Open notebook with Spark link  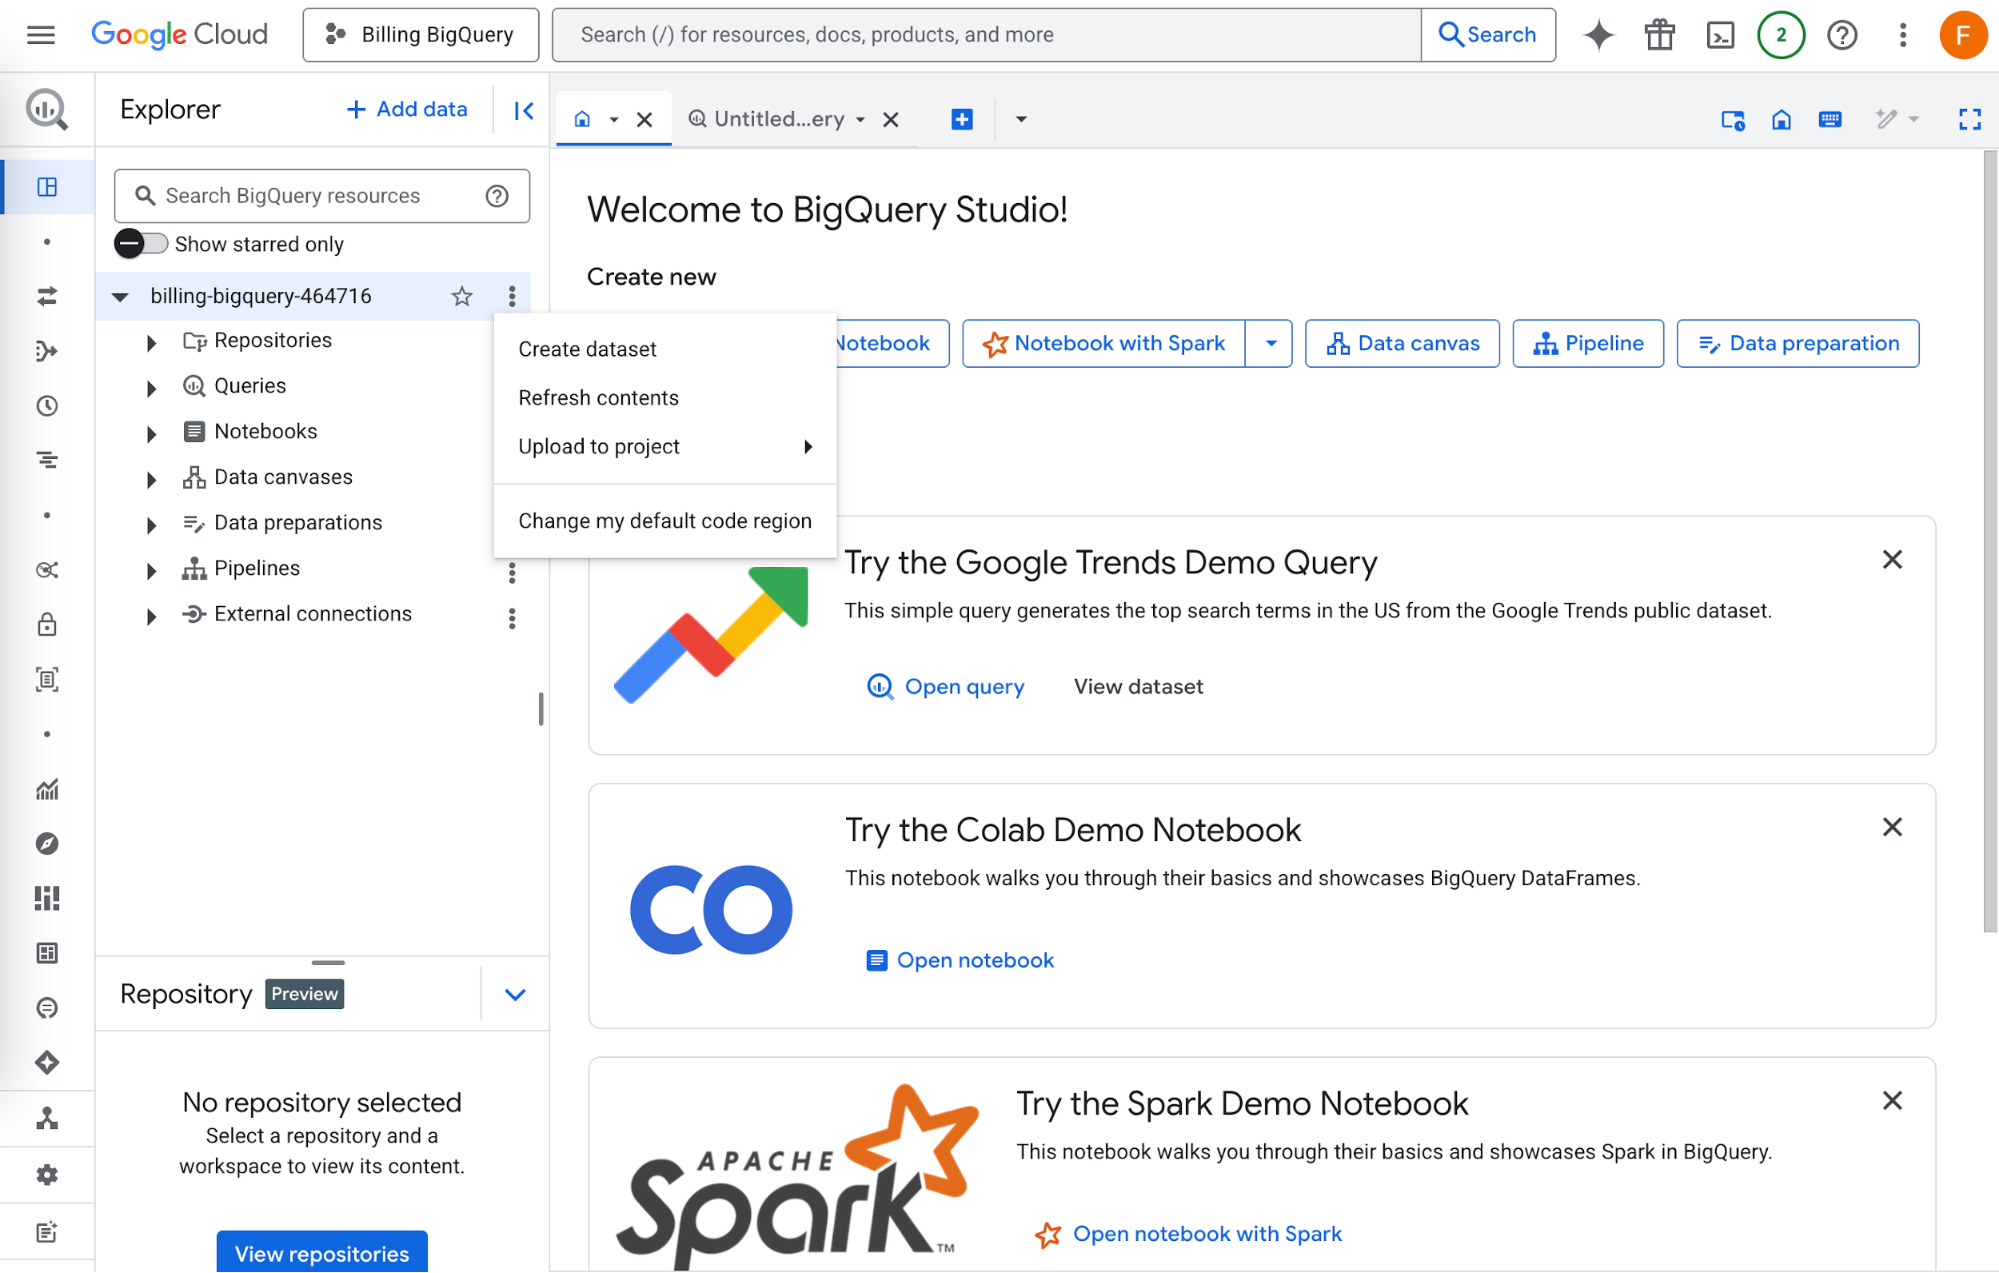point(1188,1235)
